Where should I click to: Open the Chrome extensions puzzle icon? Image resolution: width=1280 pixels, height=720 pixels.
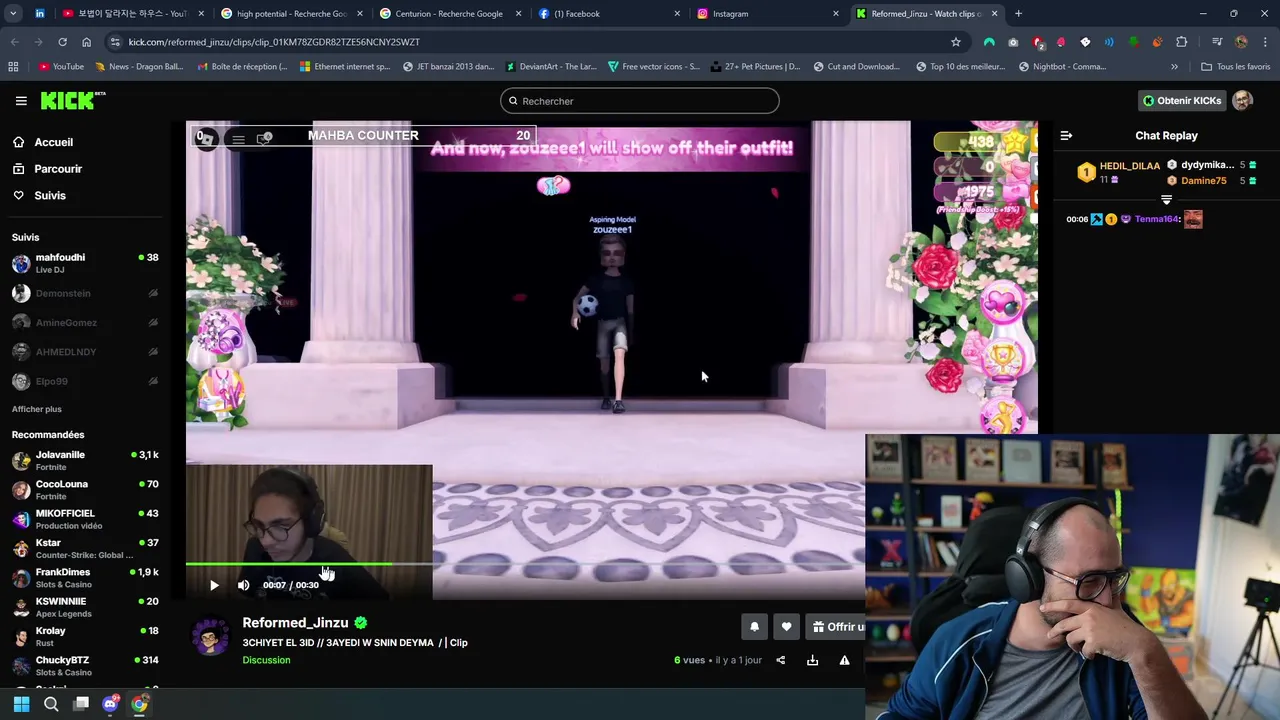click(1182, 42)
